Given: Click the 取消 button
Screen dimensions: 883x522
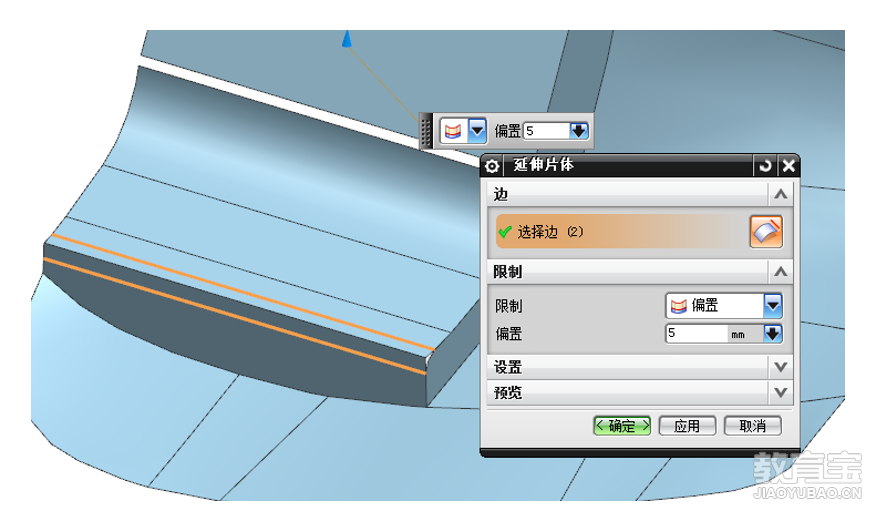Looking at the screenshot, I should pos(752,426).
